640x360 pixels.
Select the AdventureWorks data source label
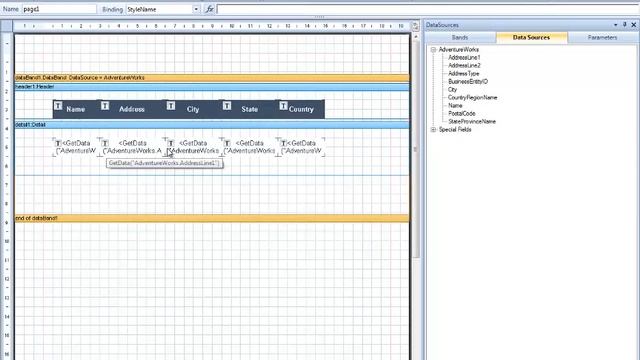pos(458,49)
